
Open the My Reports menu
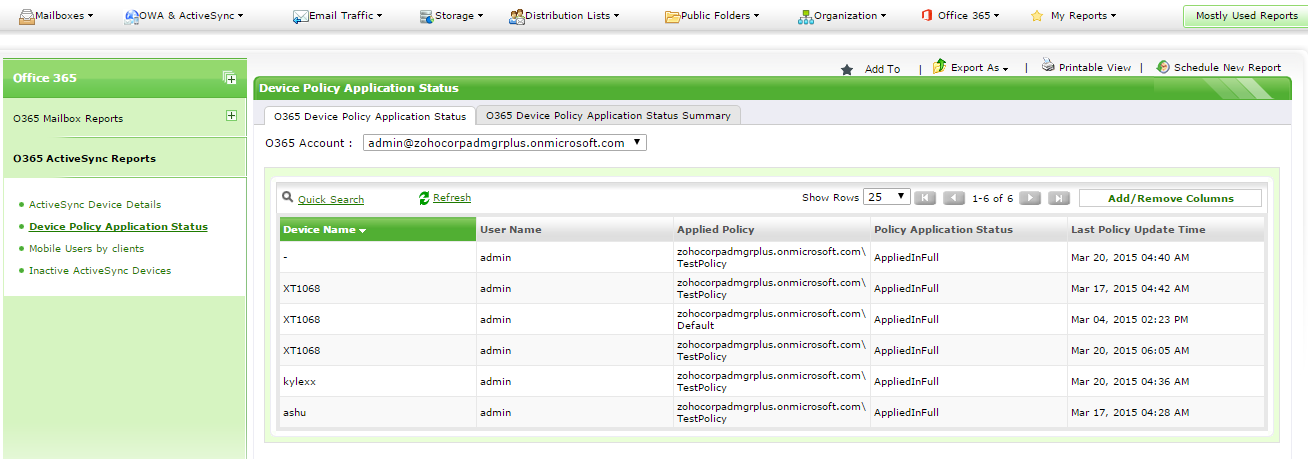tap(1073, 16)
